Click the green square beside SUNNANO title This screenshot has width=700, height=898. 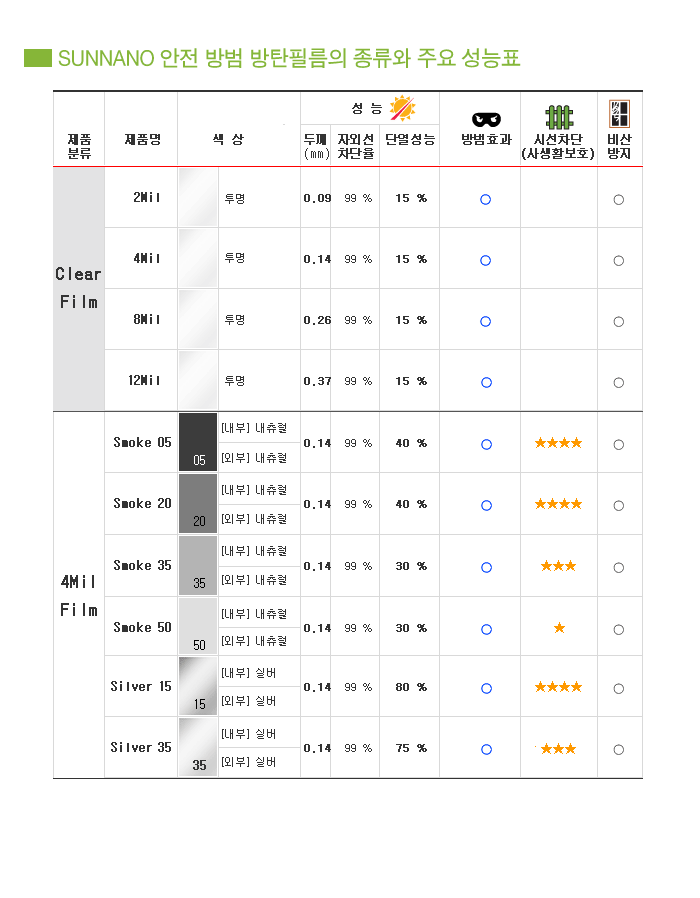pos(38,58)
